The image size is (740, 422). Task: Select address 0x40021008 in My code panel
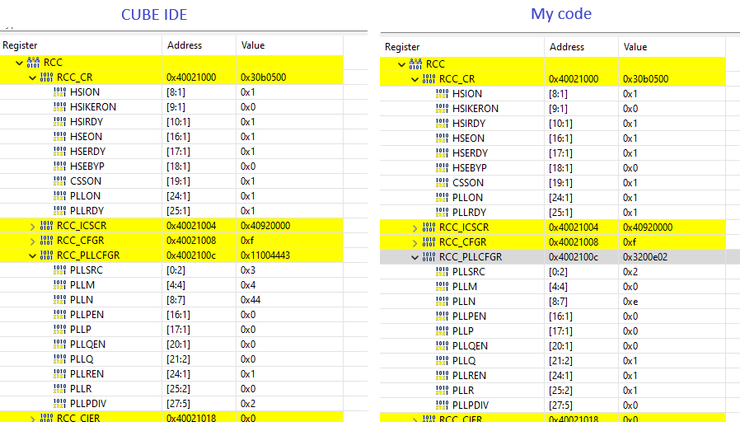point(573,242)
